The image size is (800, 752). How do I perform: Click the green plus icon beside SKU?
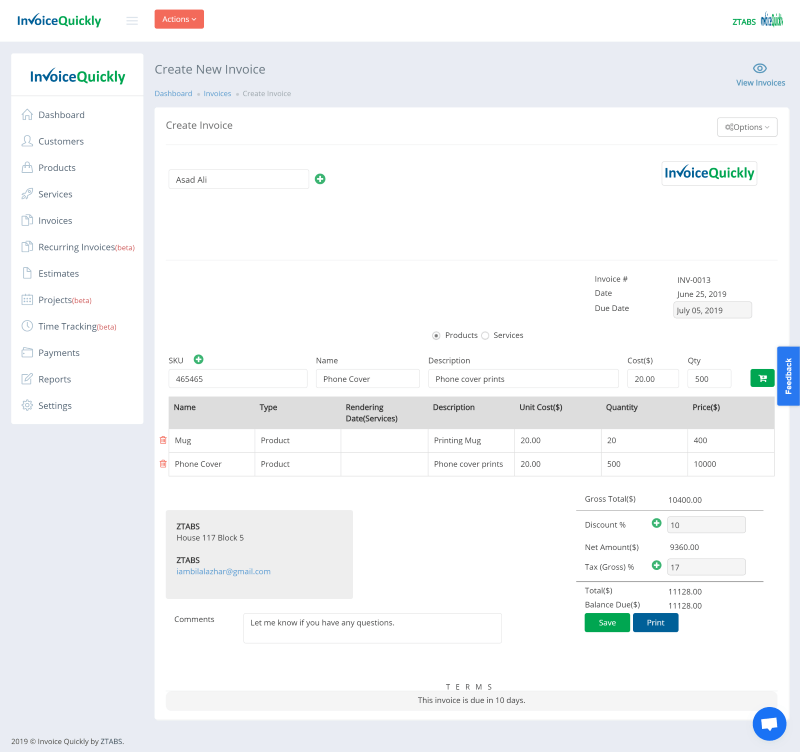click(198, 359)
